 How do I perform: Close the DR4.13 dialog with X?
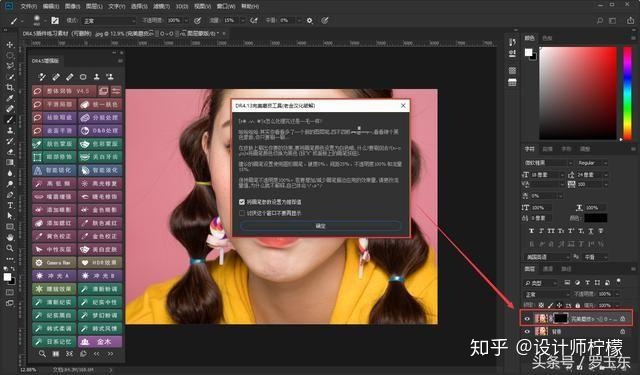click(x=403, y=106)
